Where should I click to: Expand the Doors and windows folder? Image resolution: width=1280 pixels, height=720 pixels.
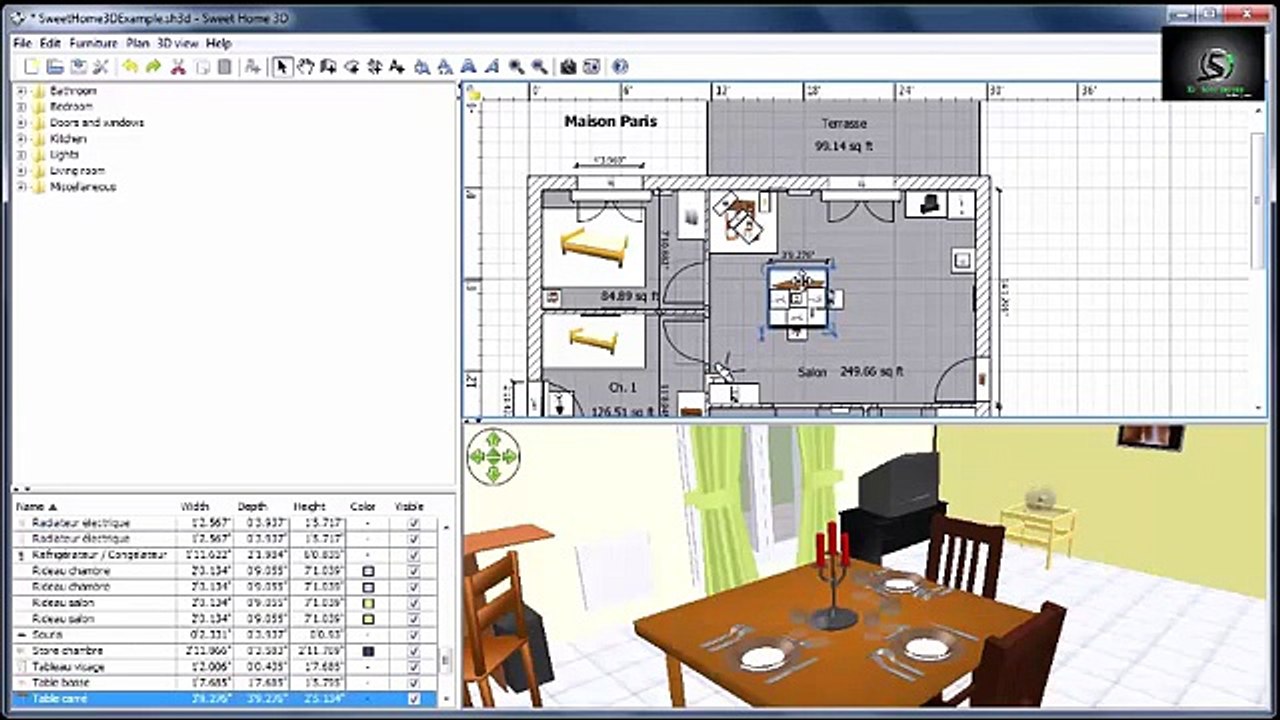[x=21, y=123]
